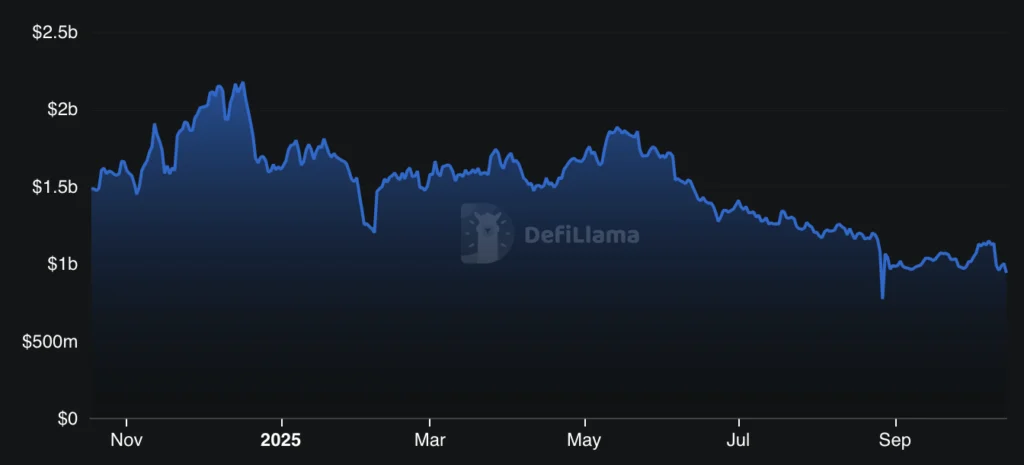
Task: Click the $0 y-axis label
Action: click(67, 418)
